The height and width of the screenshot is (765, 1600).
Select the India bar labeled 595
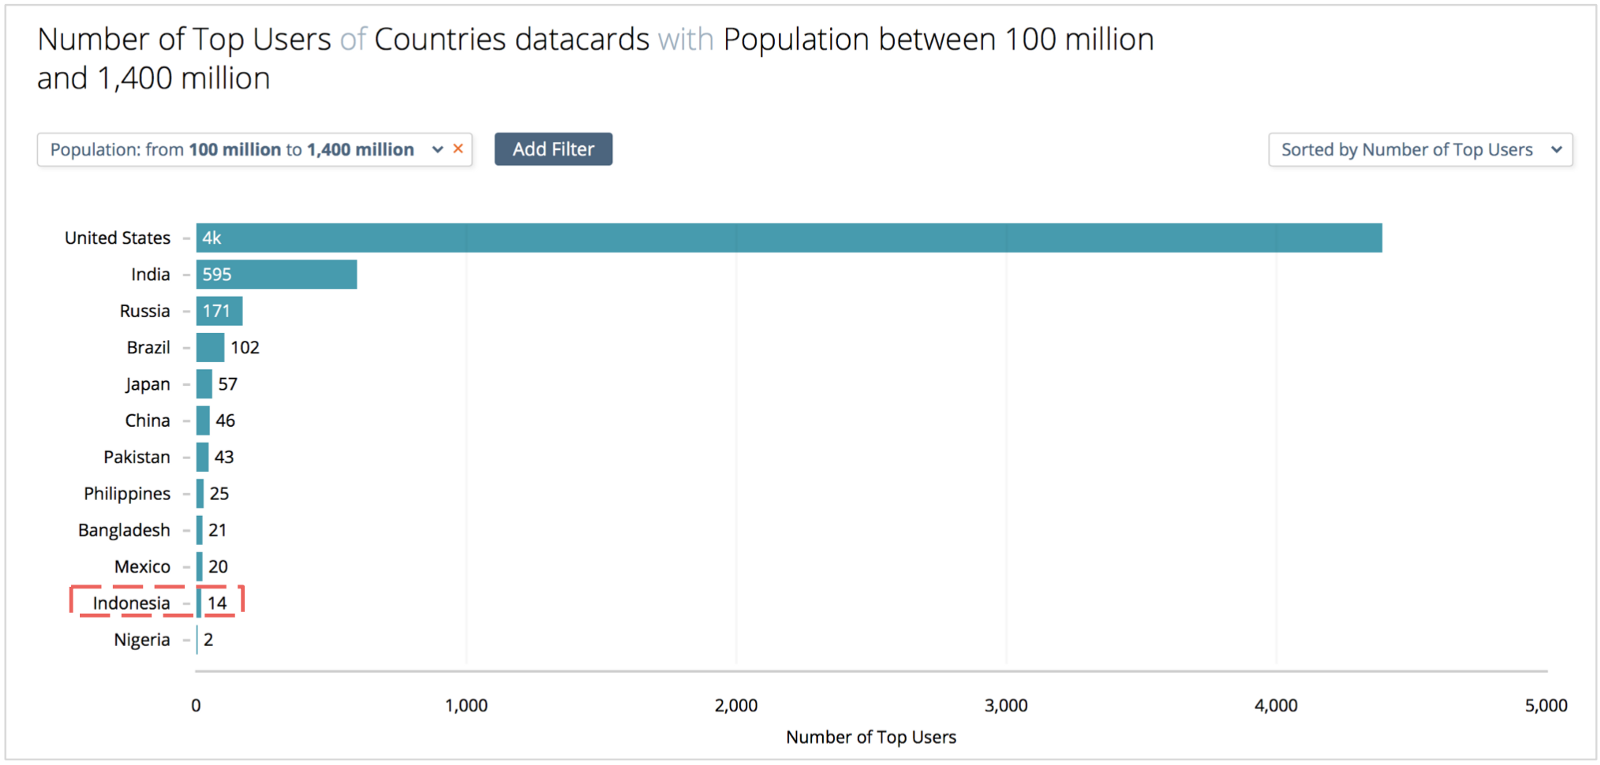tap(276, 274)
